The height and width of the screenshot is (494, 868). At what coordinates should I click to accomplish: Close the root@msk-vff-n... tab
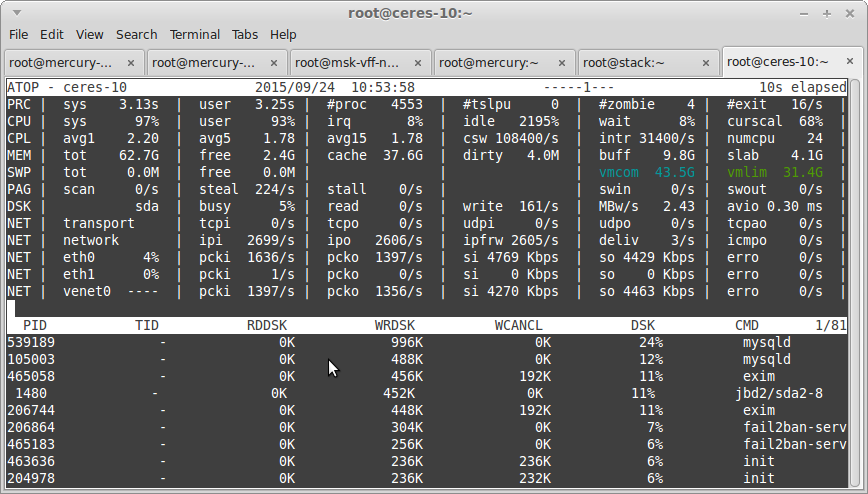(x=418, y=63)
